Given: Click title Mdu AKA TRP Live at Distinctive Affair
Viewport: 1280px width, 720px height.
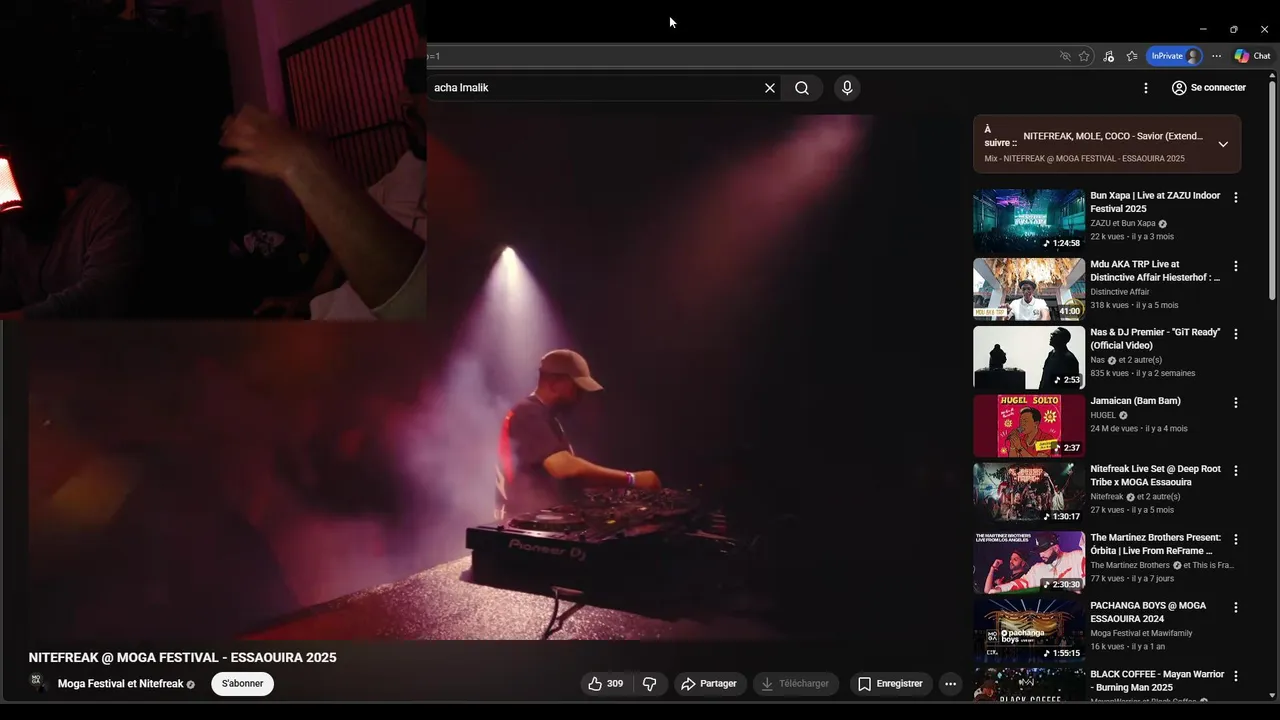Looking at the screenshot, I should pyautogui.click(x=1155, y=271).
